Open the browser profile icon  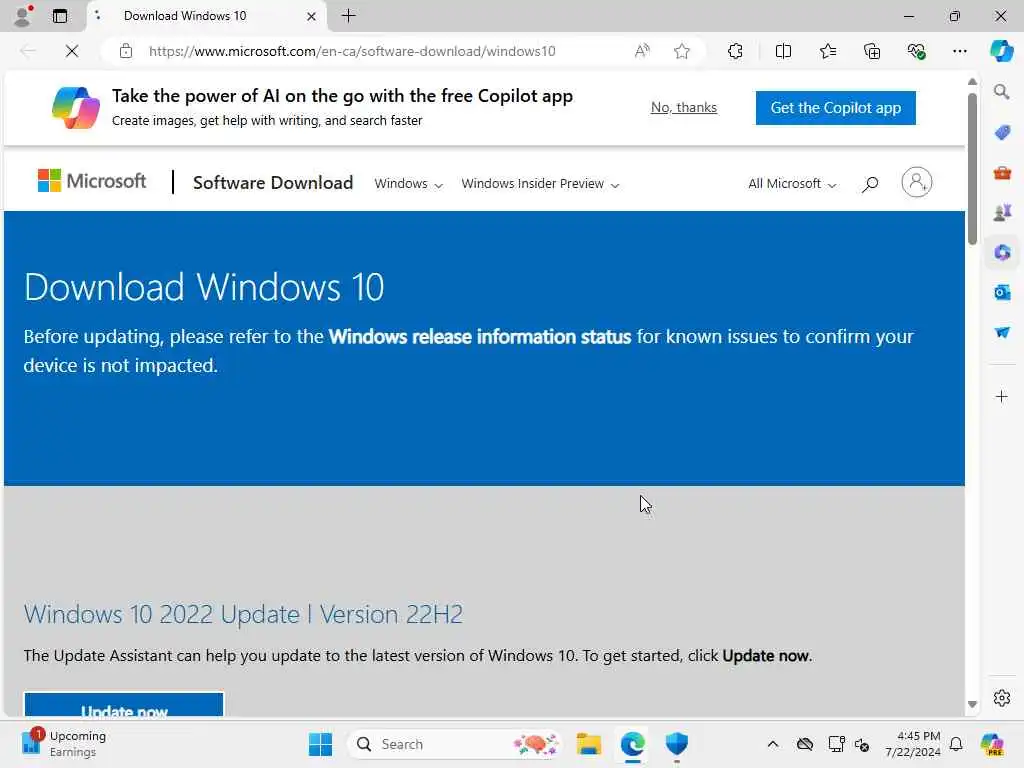[23, 16]
